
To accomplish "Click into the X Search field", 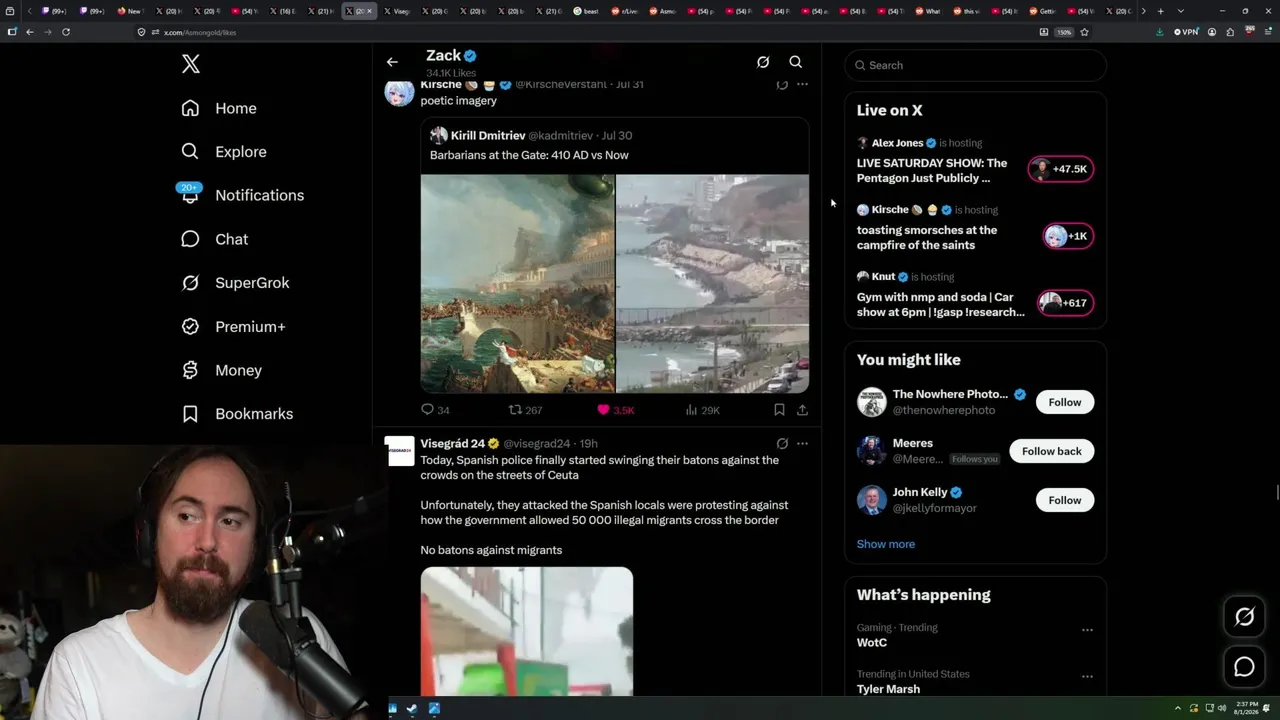I will (x=975, y=65).
